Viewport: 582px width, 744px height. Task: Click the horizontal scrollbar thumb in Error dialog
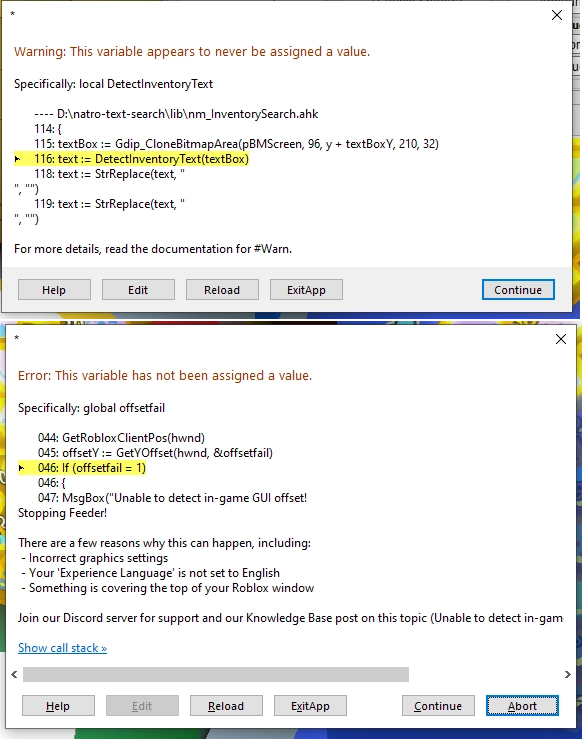216,674
